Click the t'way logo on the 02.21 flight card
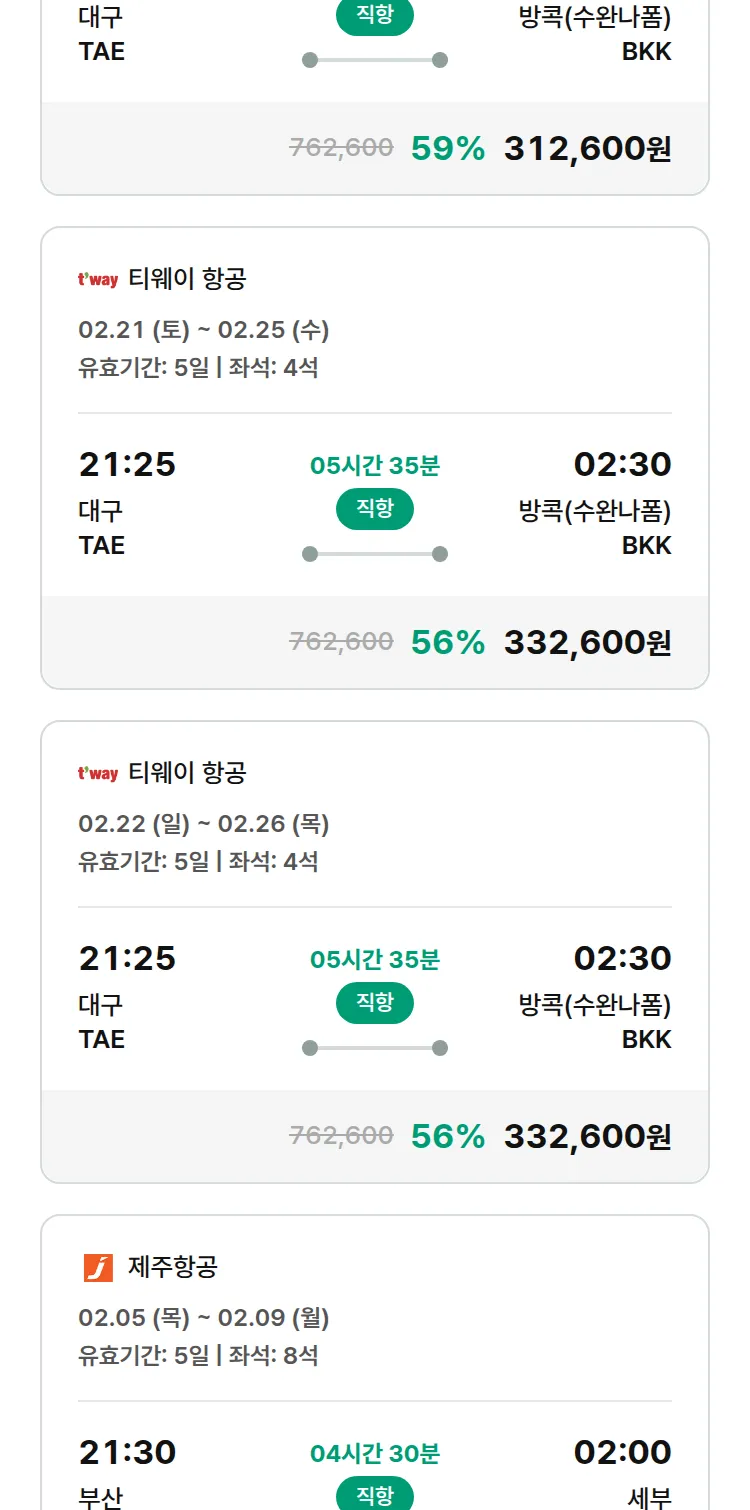 point(98,280)
